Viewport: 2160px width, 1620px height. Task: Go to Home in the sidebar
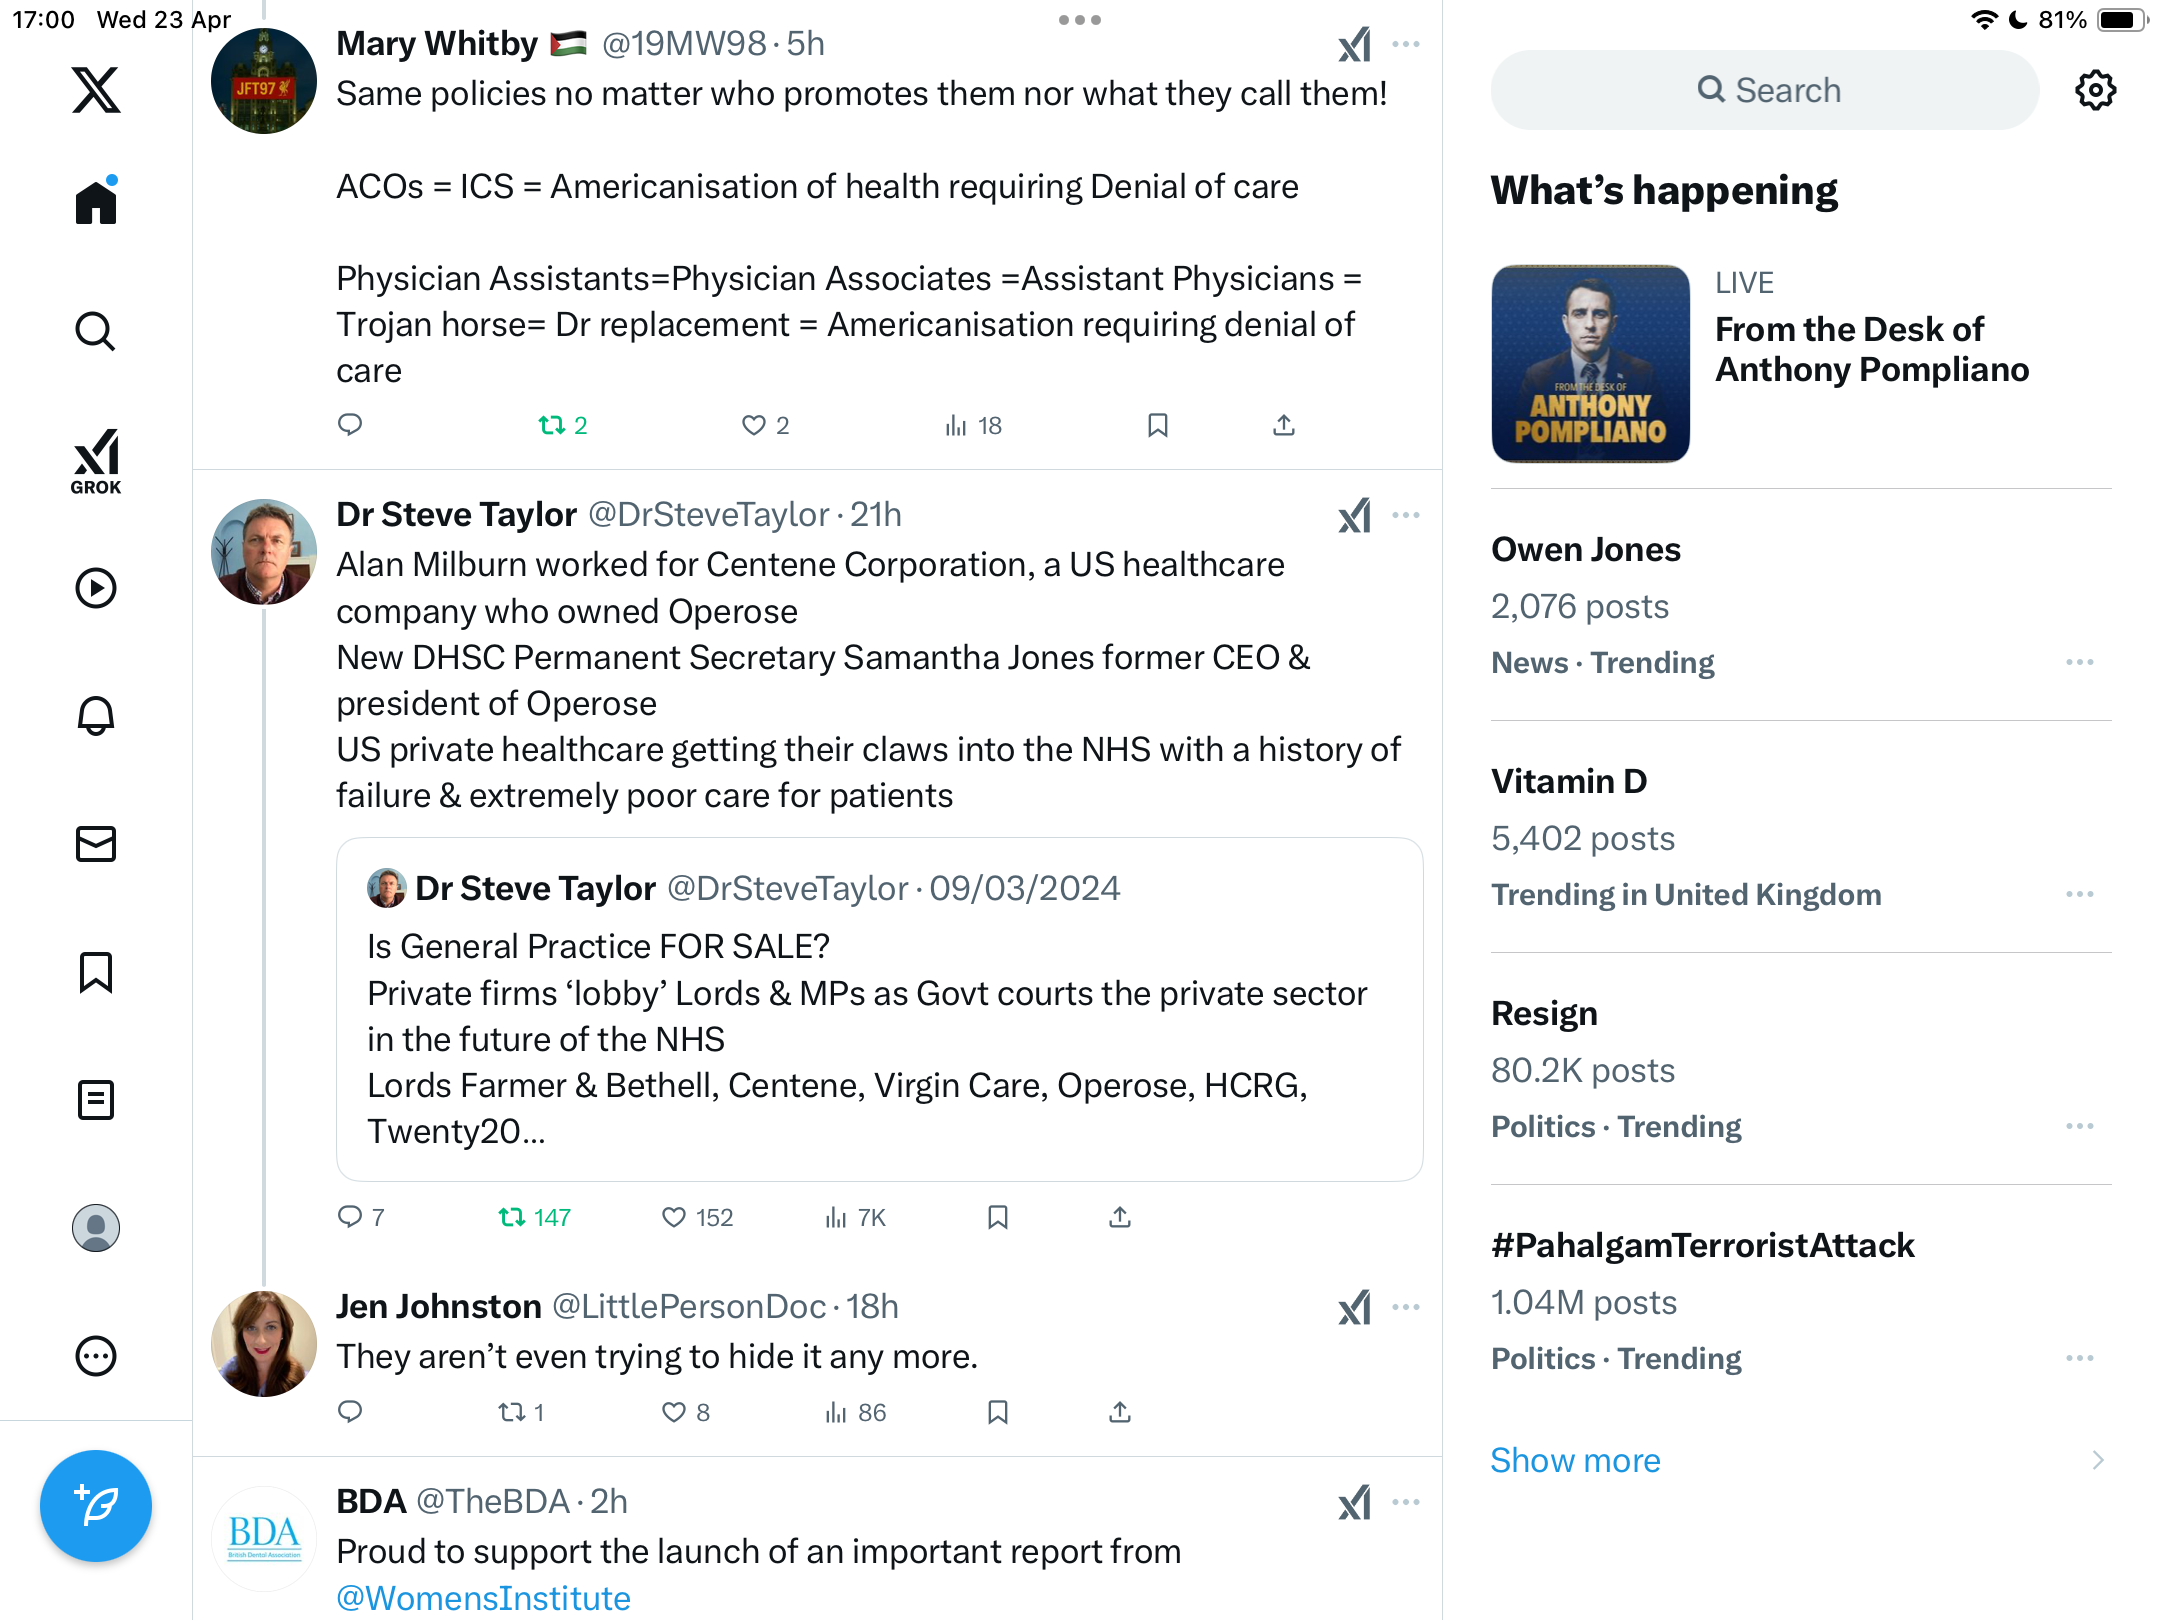coord(96,200)
